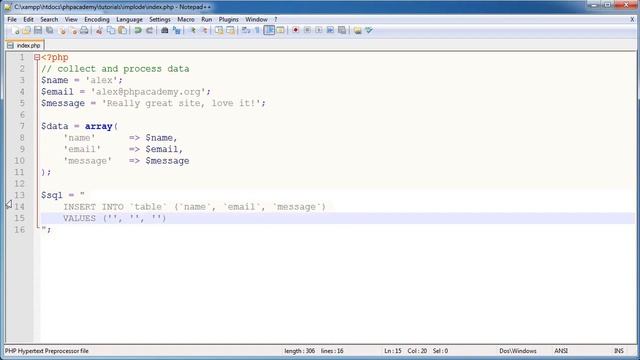This screenshot has height=360, width=640.
Task: Click $message variable on line 10
Action: tap(167, 161)
